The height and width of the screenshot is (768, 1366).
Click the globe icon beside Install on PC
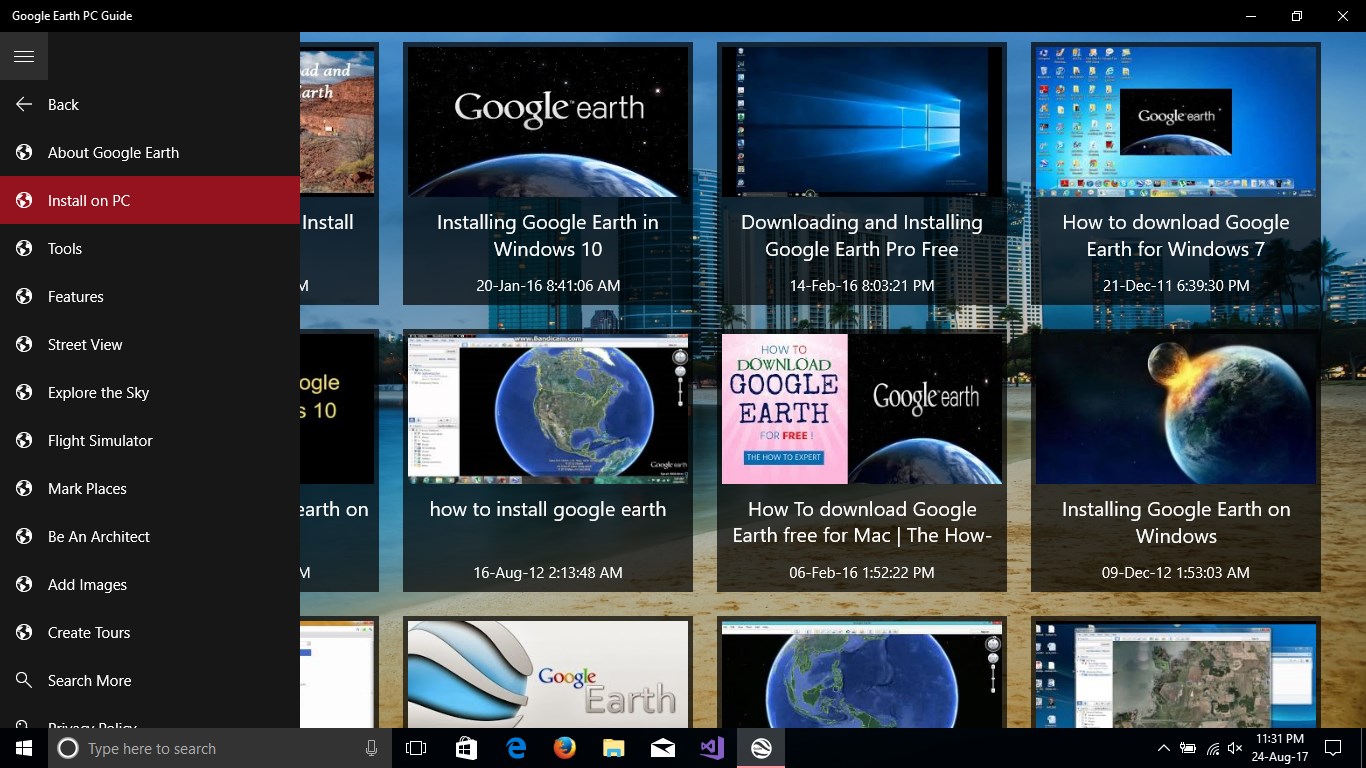[24, 200]
